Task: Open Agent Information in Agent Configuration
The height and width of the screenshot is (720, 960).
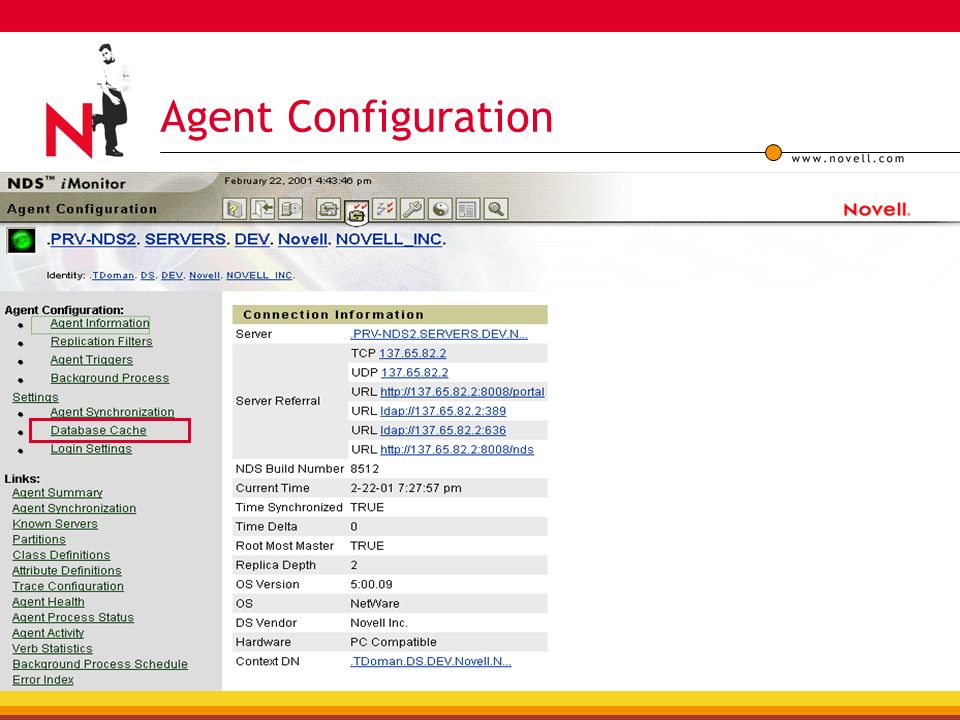Action: 100,323
